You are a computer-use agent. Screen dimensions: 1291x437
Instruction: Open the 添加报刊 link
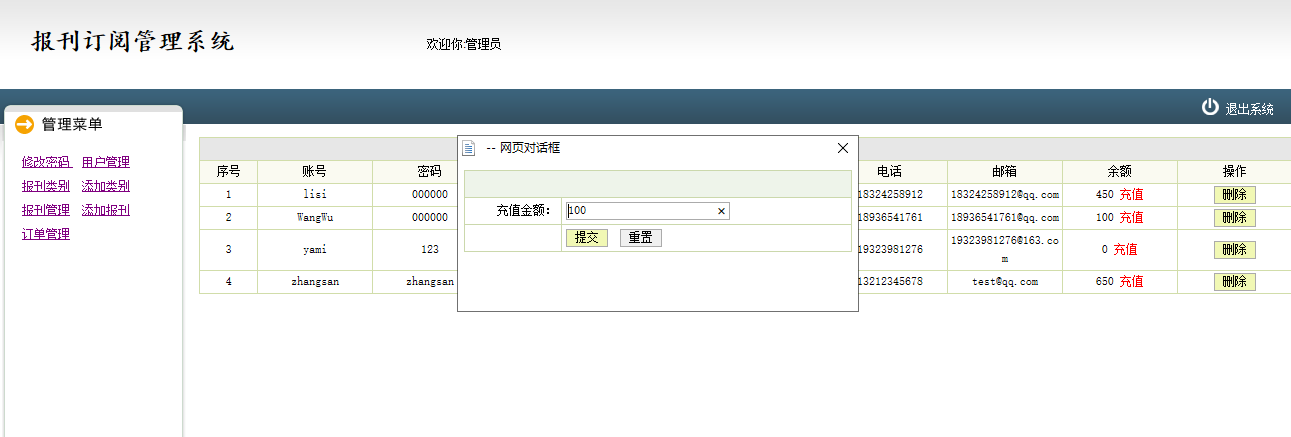tap(106, 210)
